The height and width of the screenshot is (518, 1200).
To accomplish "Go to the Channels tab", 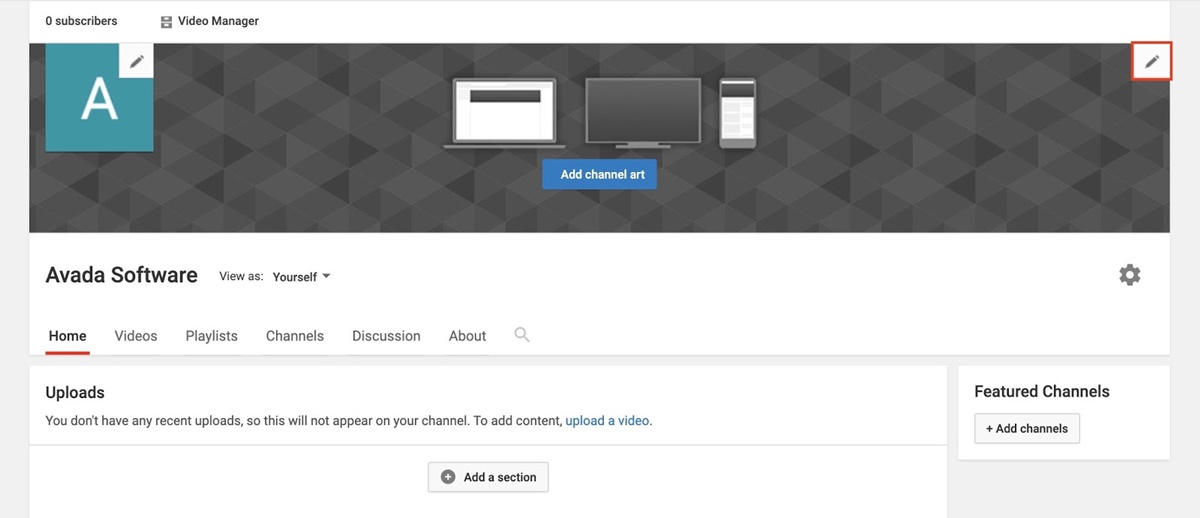I will click(x=295, y=336).
